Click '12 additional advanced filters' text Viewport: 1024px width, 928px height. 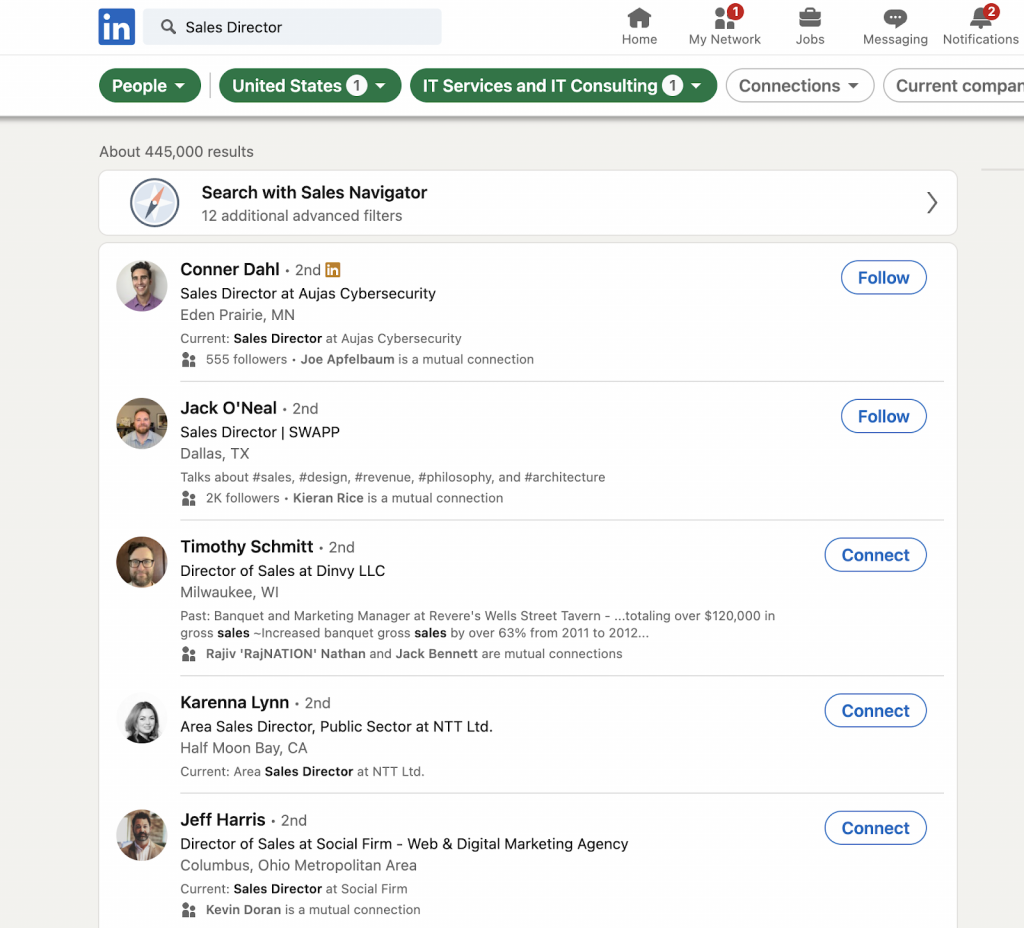point(302,216)
